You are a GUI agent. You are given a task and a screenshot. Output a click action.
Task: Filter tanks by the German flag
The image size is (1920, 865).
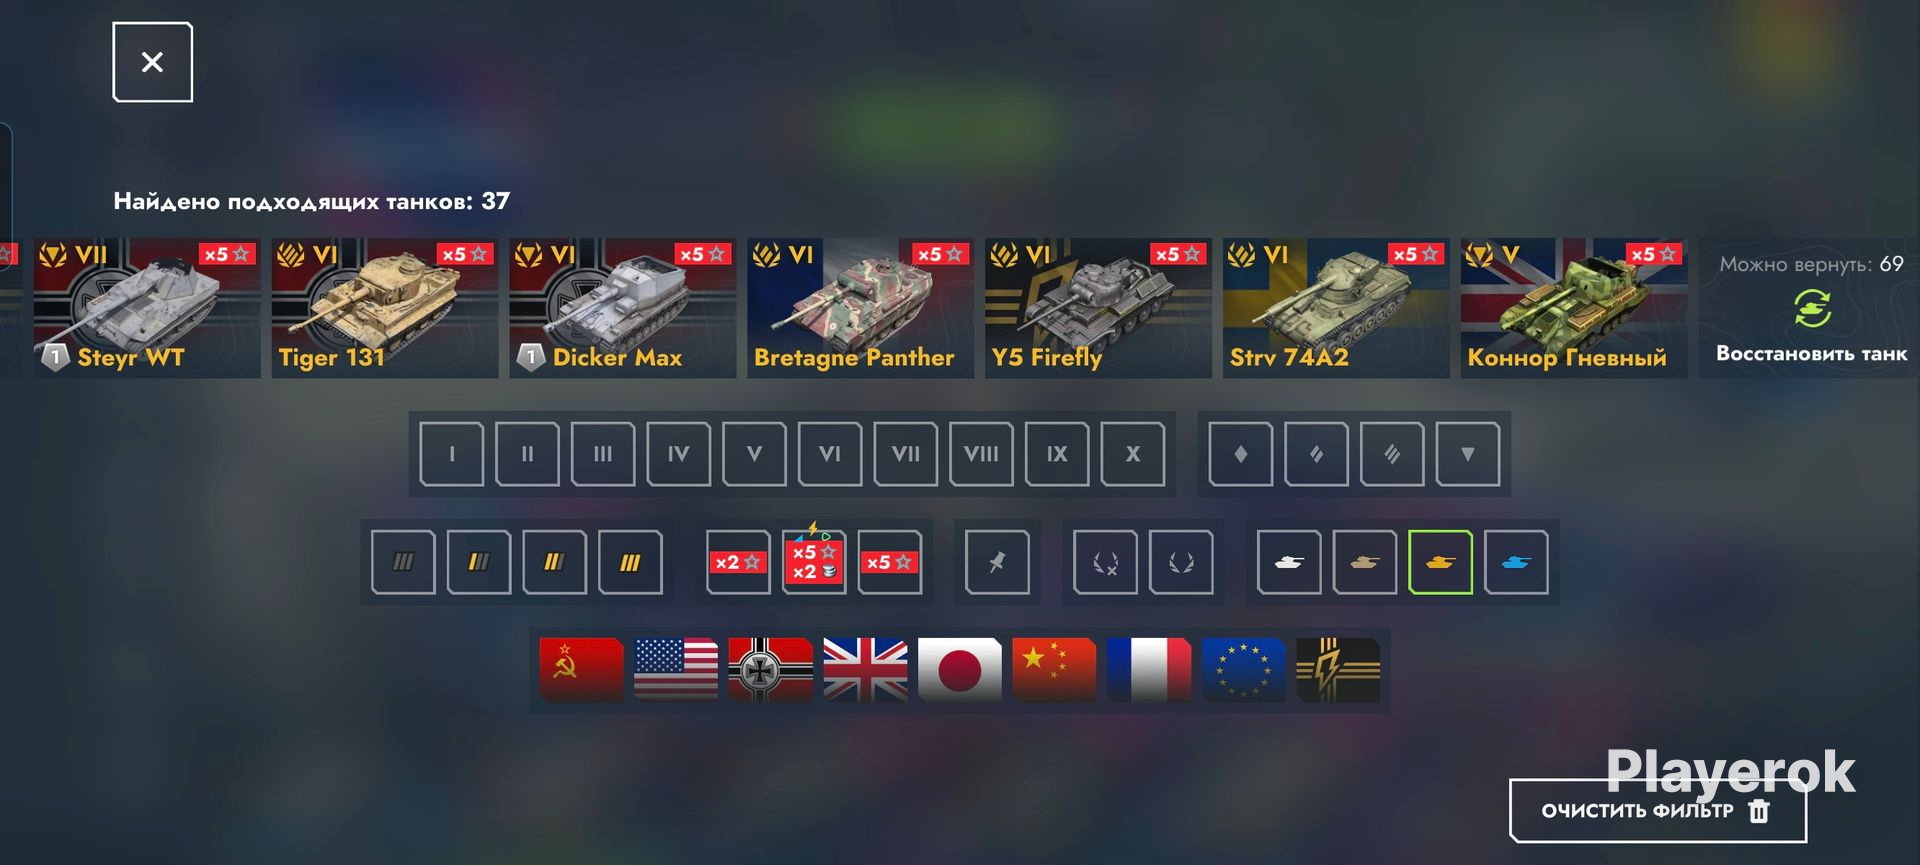770,669
